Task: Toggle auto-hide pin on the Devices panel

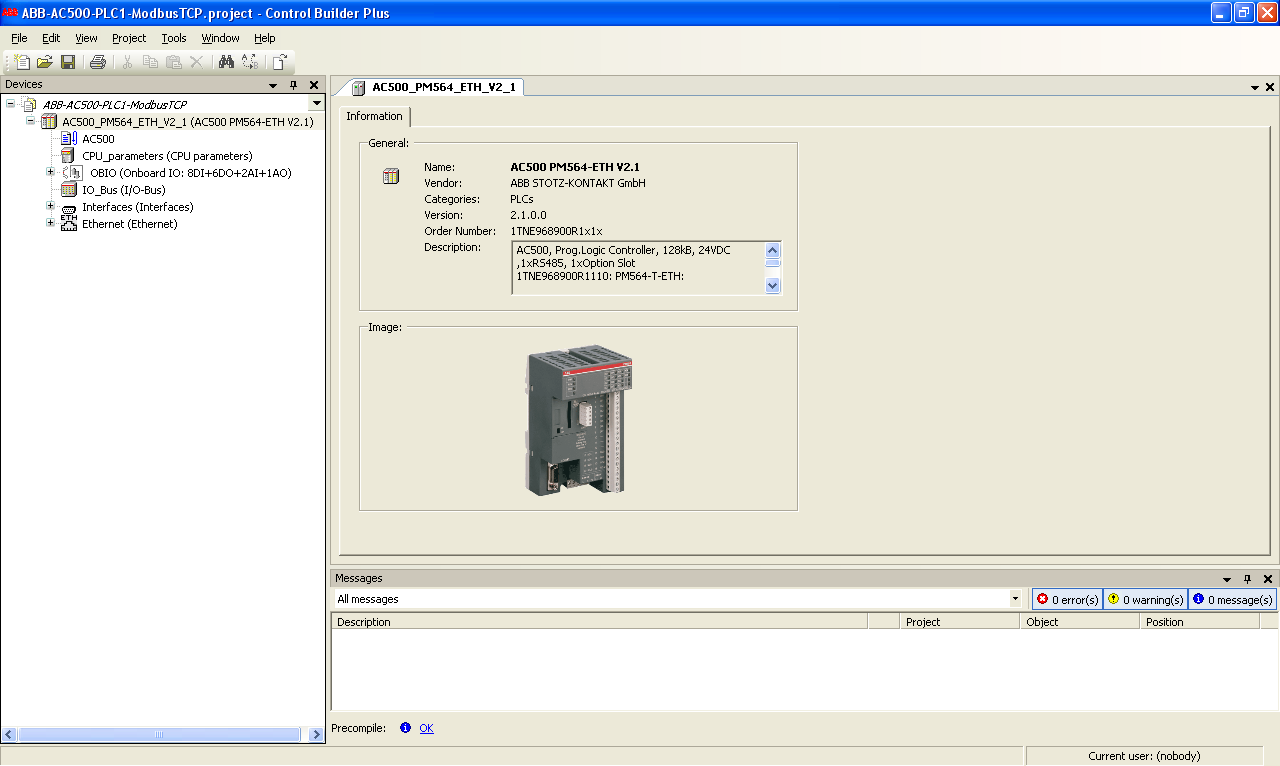Action: (294, 84)
